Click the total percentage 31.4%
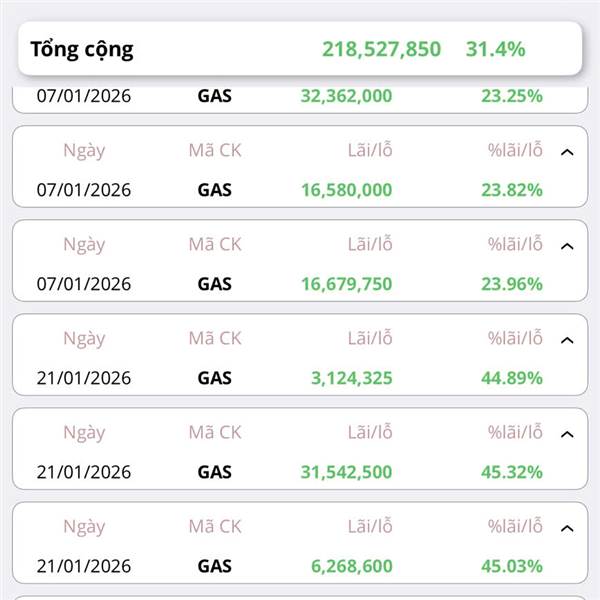This screenshot has height=600, width=600. pos(495,49)
